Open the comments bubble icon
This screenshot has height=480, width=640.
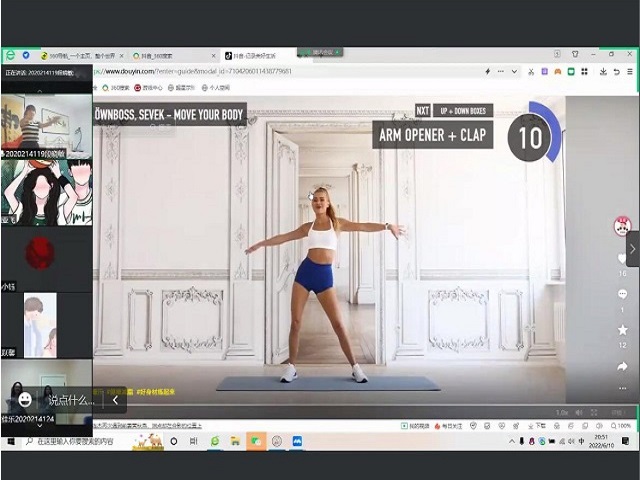pyautogui.click(x=622, y=294)
